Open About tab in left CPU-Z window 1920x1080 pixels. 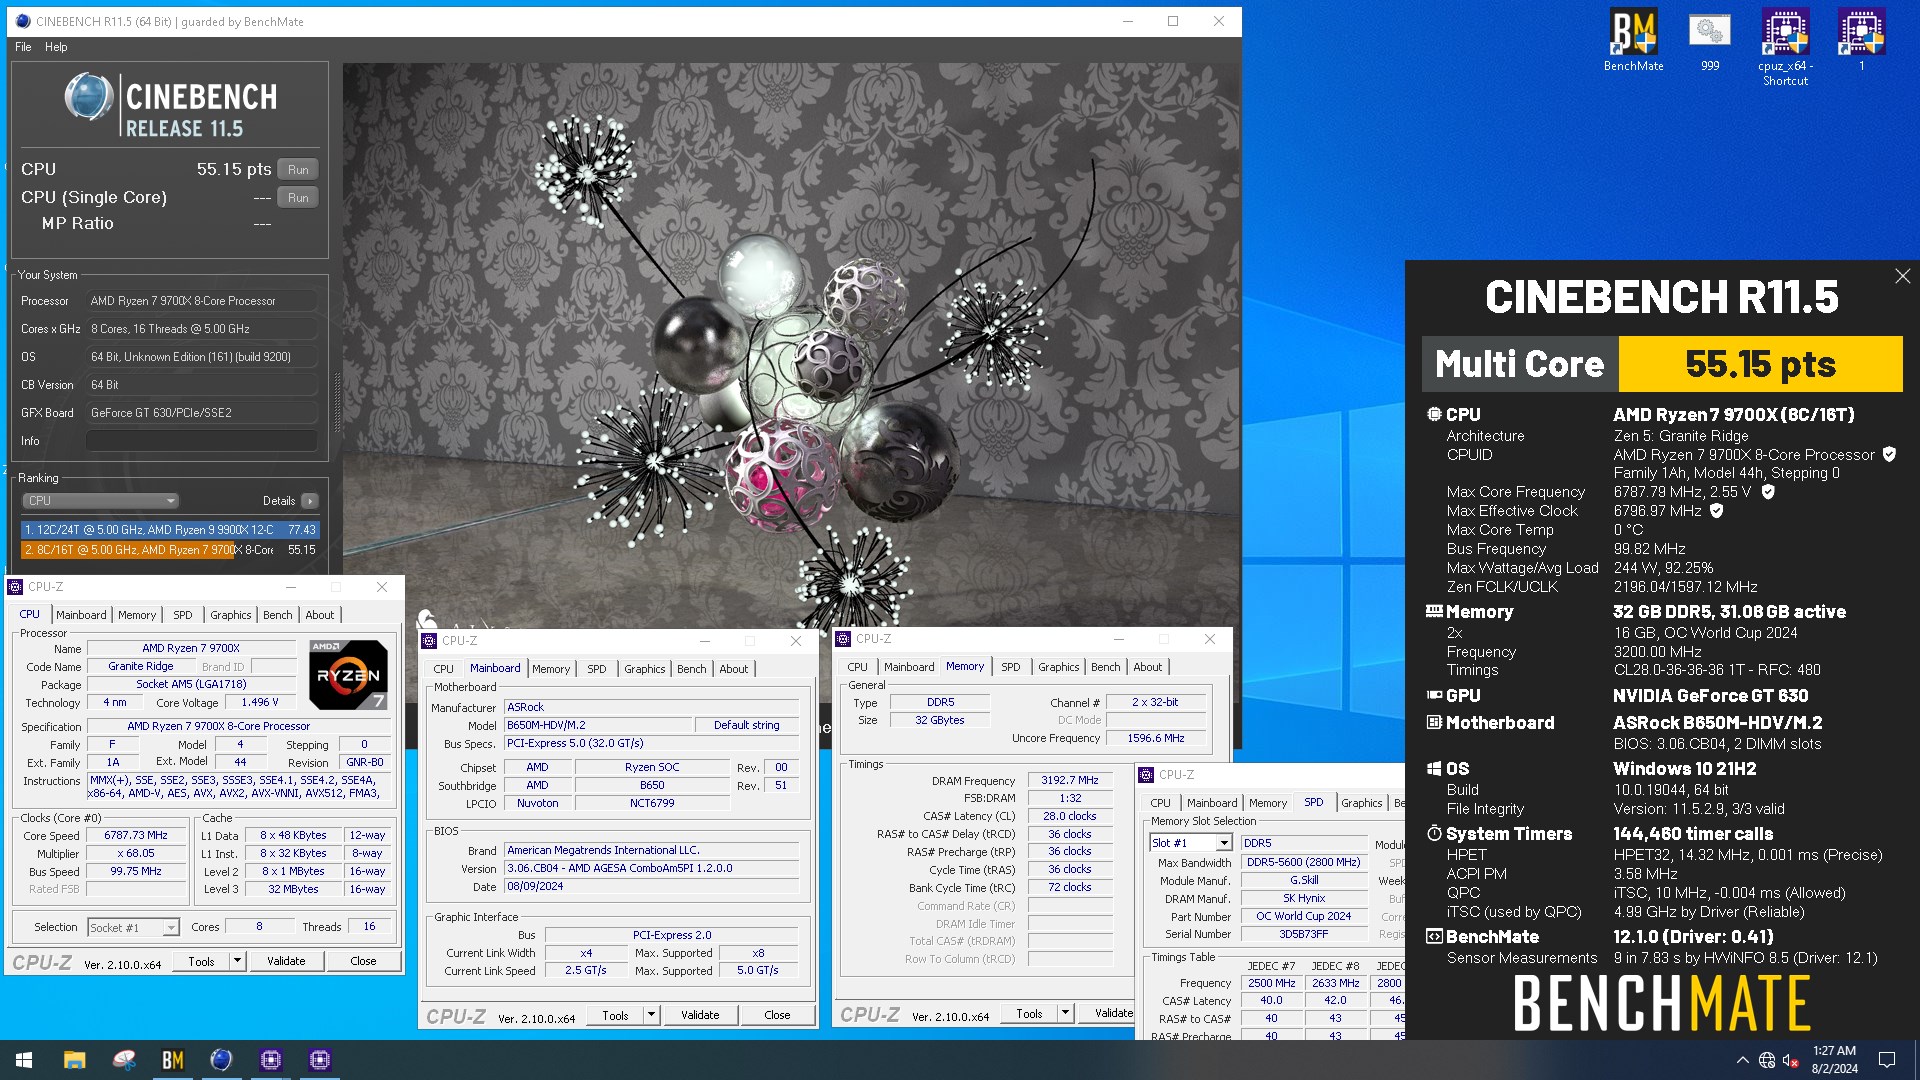click(x=320, y=615)
